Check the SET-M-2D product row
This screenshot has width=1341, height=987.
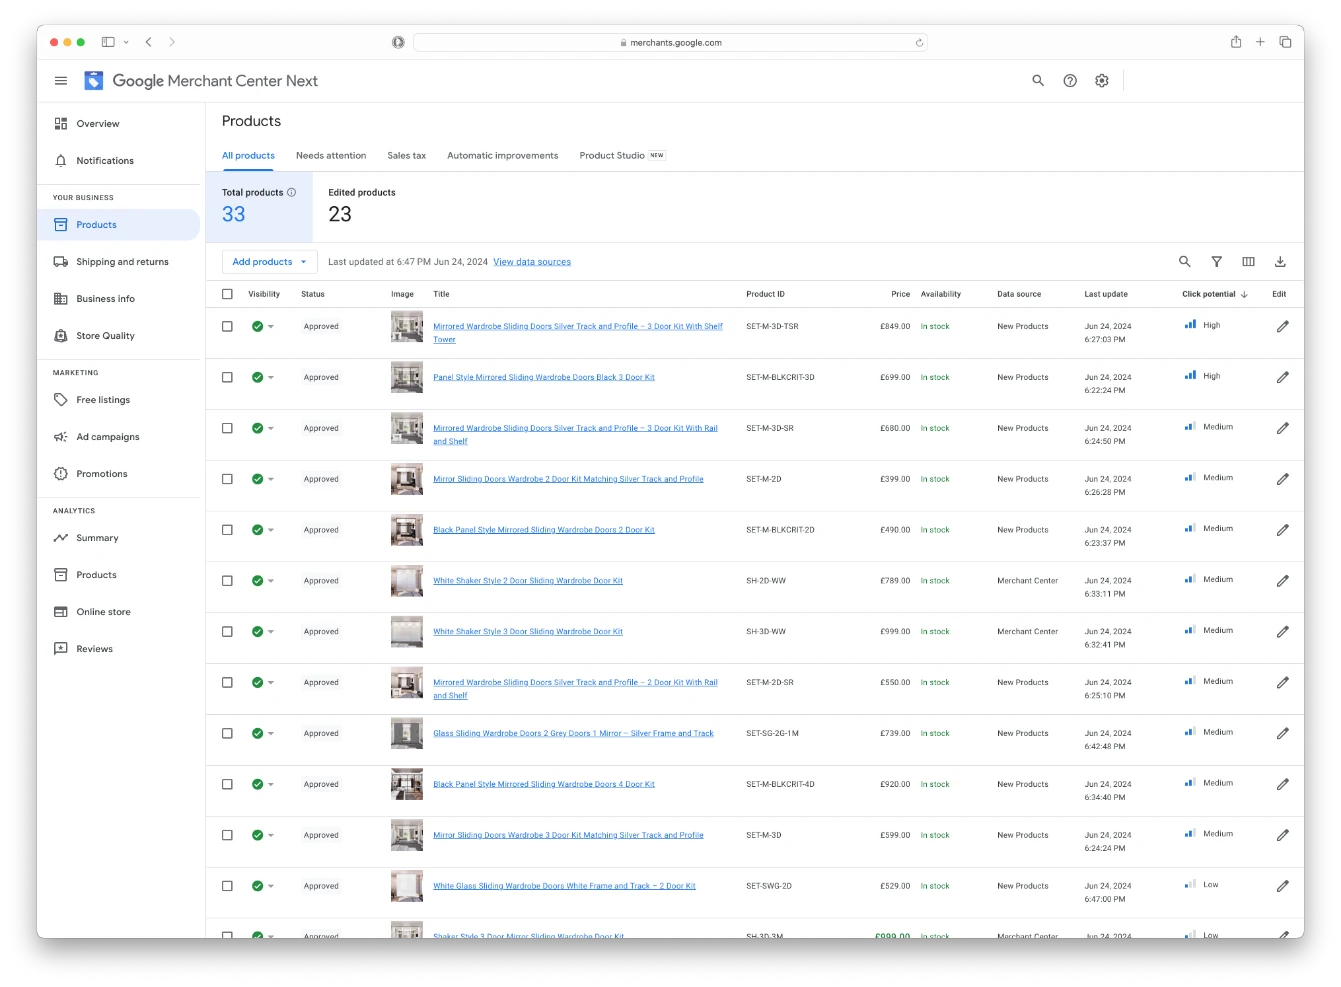227,479
